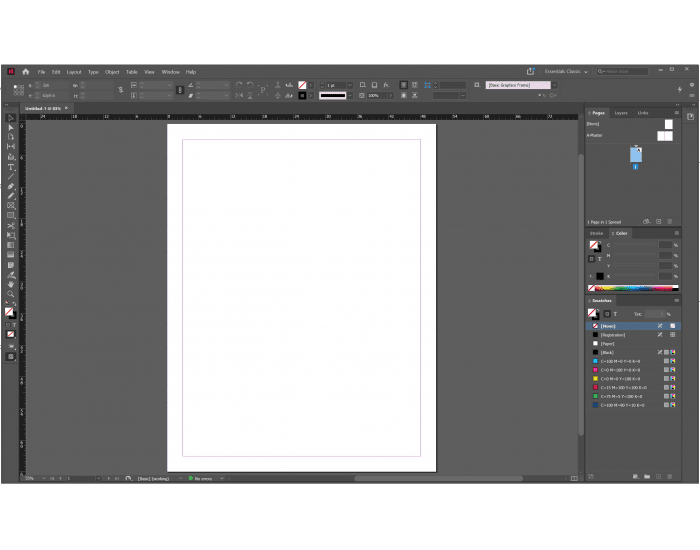Open the zoom level dropdown in the status bar
700x550 pixels.
[44, 479]
